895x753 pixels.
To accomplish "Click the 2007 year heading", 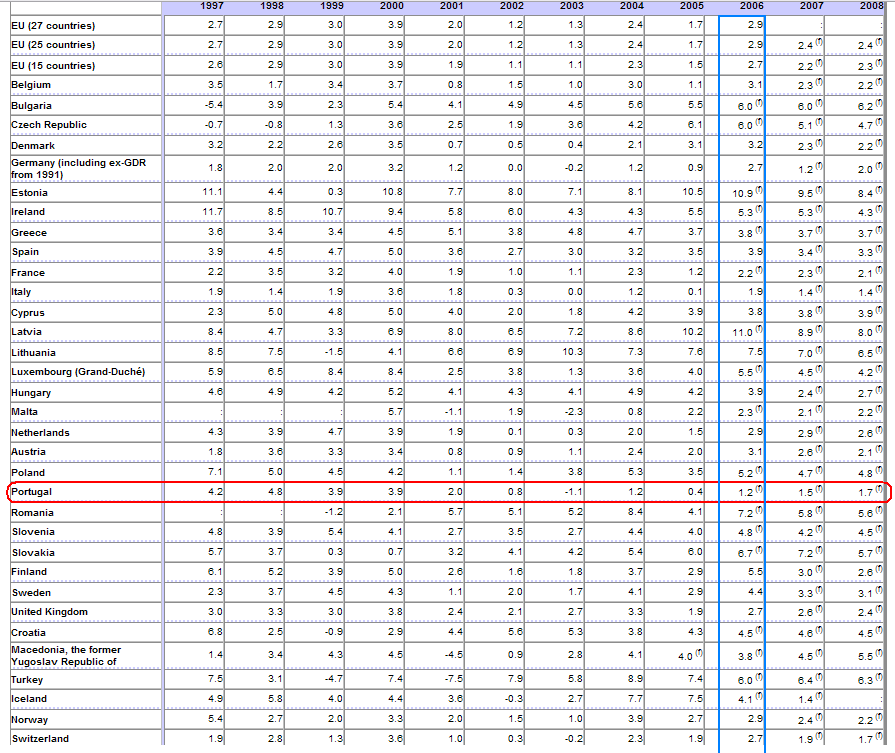I will (x=811, y=6).
